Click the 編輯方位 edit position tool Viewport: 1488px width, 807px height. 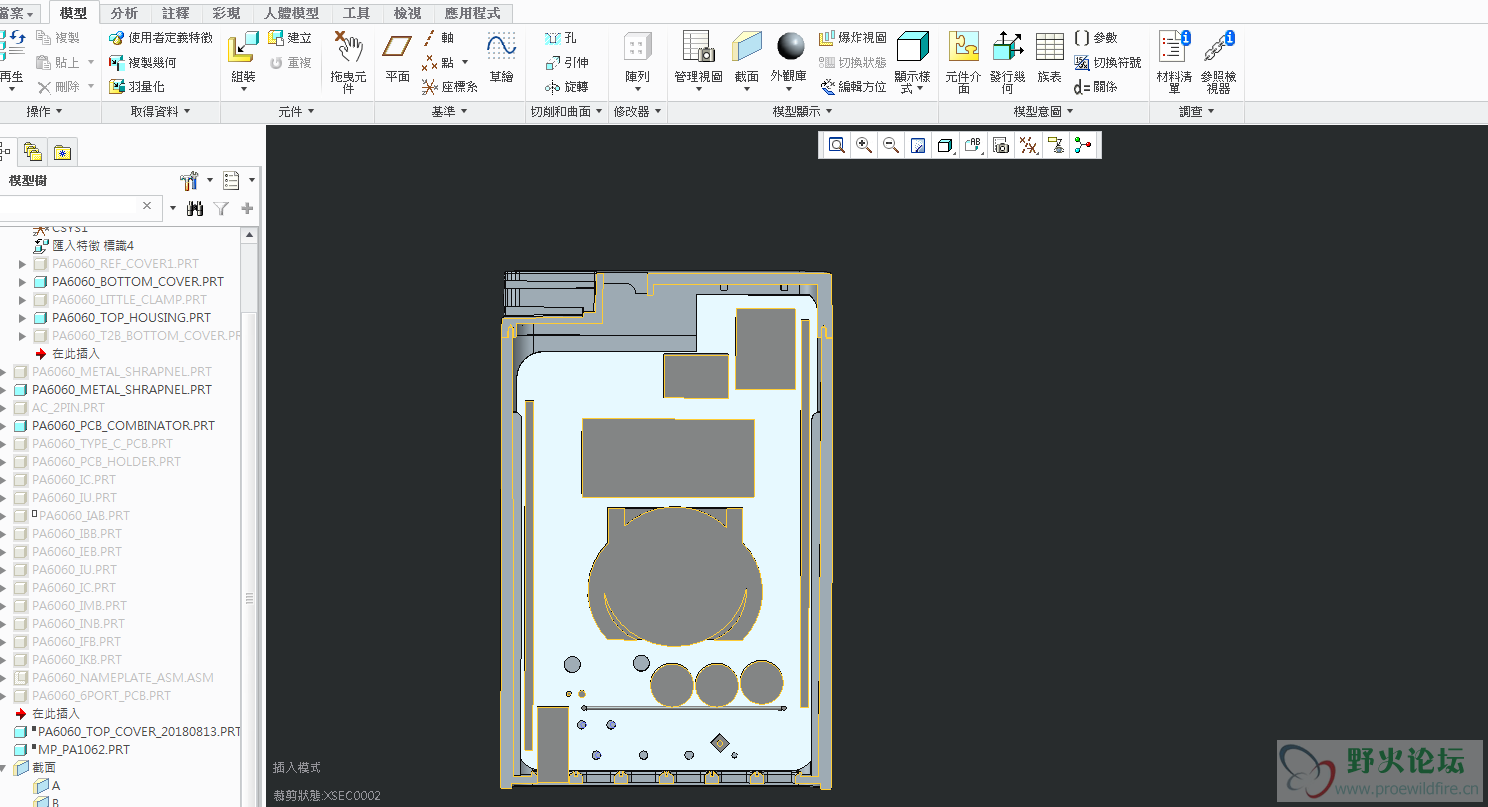(x=853, y=87)
